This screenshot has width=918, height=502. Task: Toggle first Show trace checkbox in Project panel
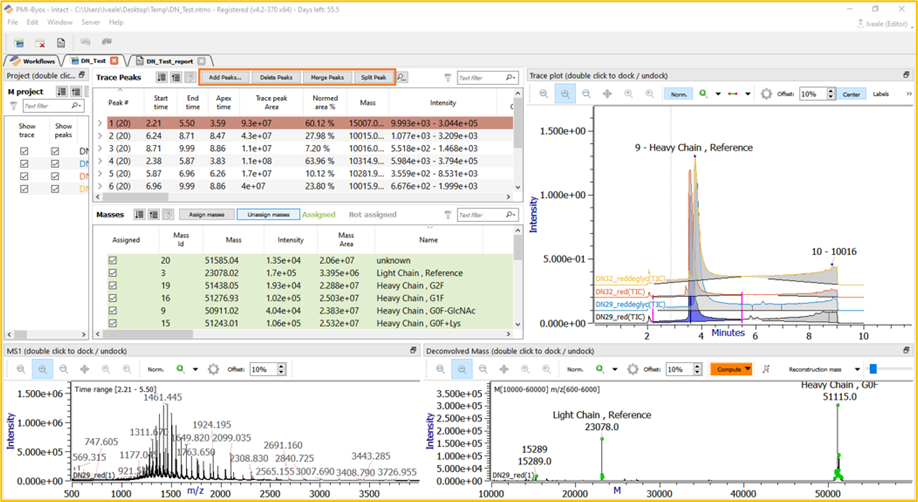click(x=25, y=151)
